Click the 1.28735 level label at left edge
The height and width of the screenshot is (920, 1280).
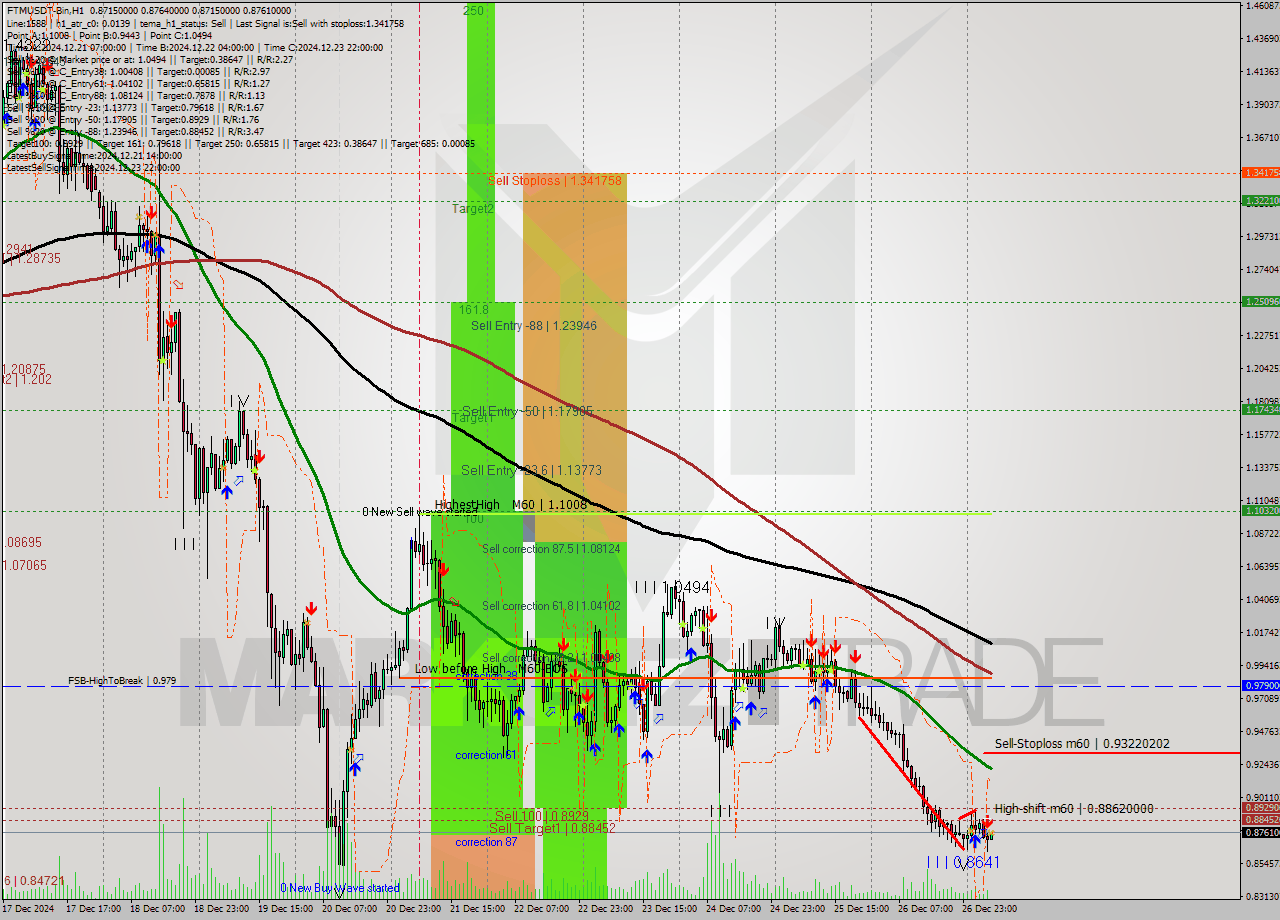pos(32,258)
